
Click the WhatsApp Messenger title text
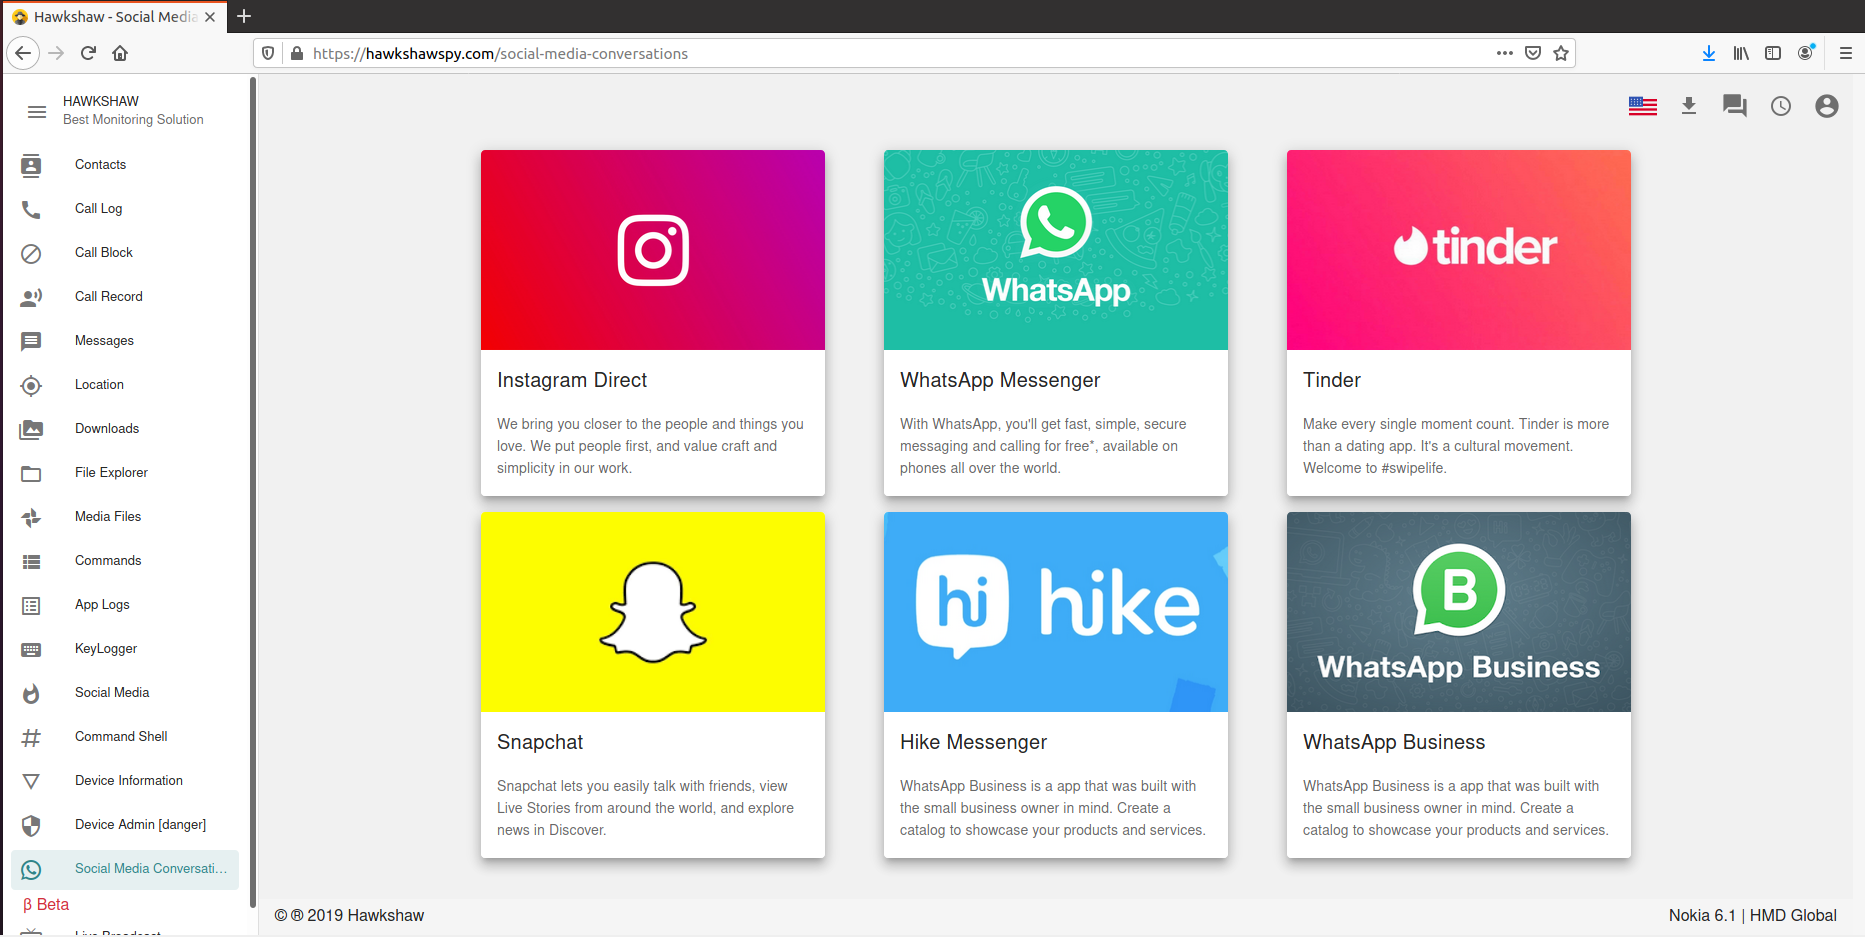(x=1000, y=380)
